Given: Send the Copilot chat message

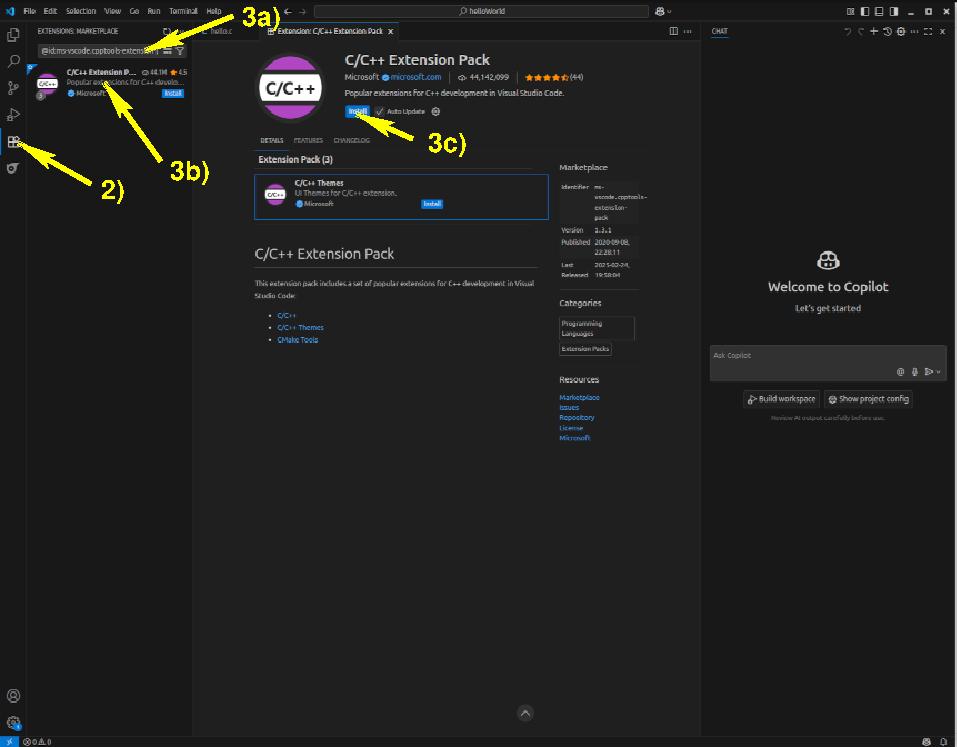Looking at the screenshot, I should pos(928,372).
